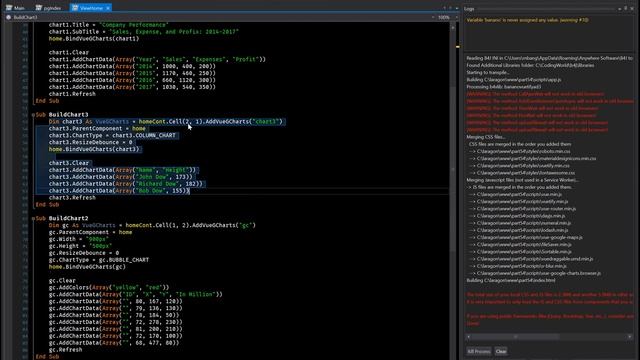The height and width of the screenshot is (360, 640).
Task: Click the chart1 '2014', 1000, 400, 200 line
Action: pos(132,67)
